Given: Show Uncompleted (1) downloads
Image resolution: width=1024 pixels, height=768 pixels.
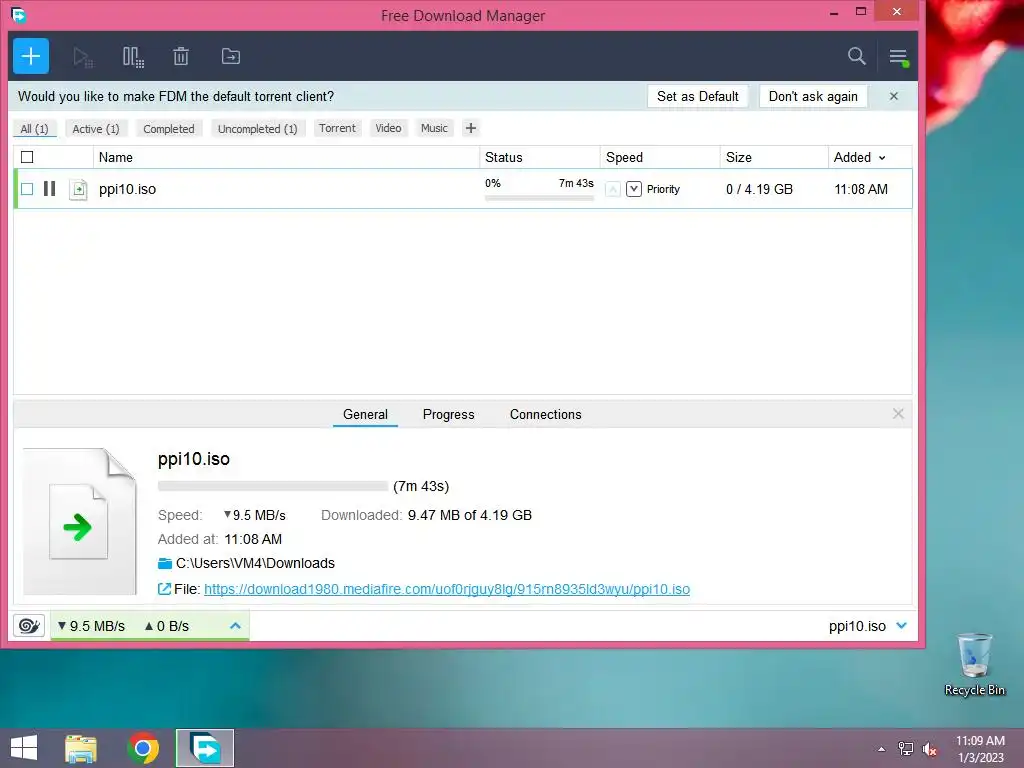Looking at the screenshot, I should (257, 129).
